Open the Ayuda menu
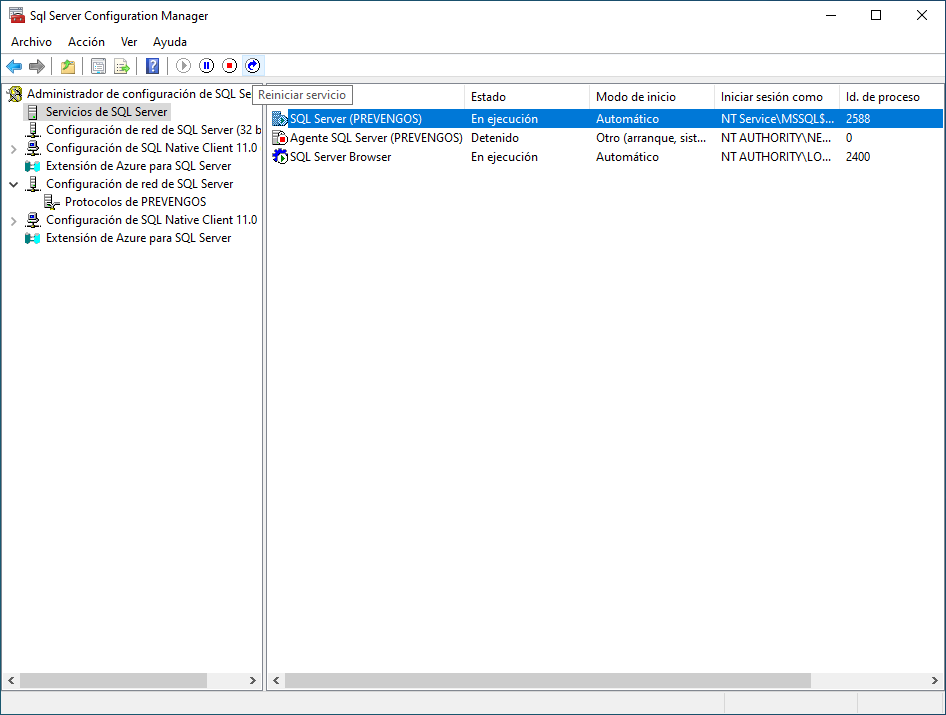 170,42
